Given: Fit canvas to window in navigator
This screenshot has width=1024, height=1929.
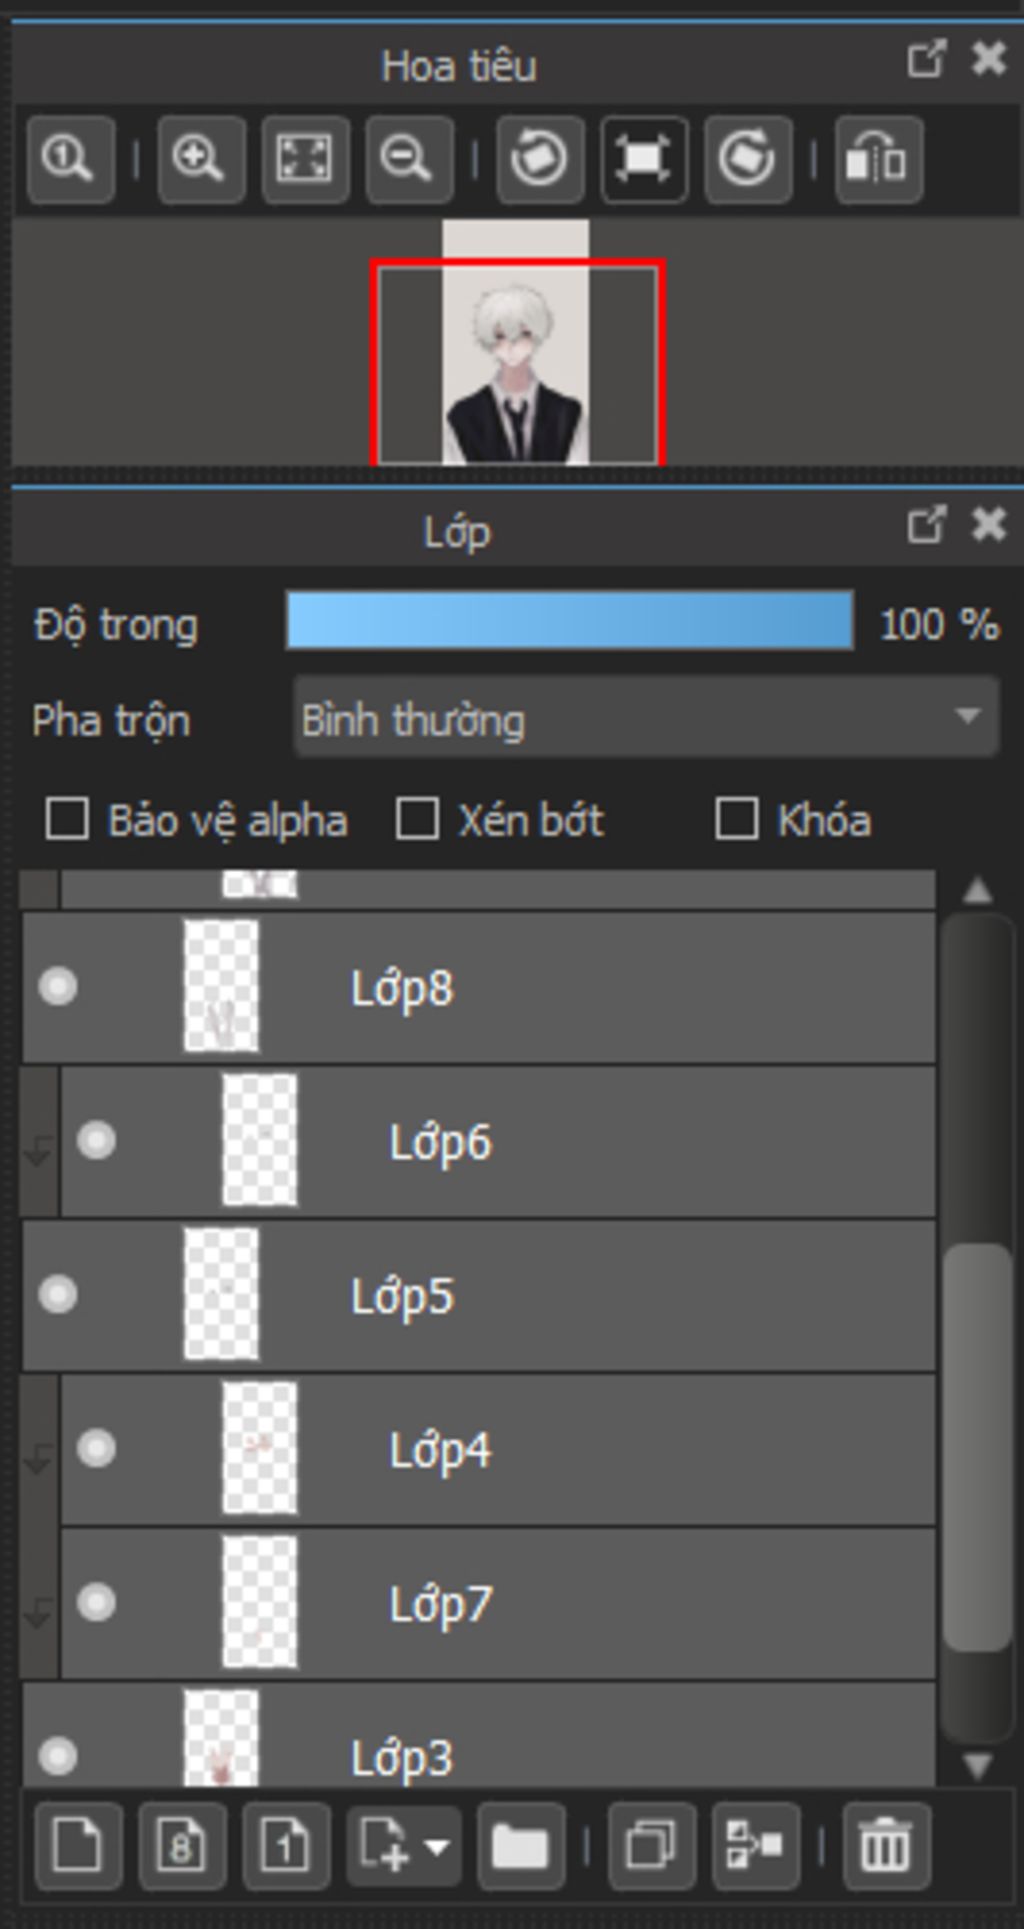Looking at the screenshot, I should [x=305, y=159].
